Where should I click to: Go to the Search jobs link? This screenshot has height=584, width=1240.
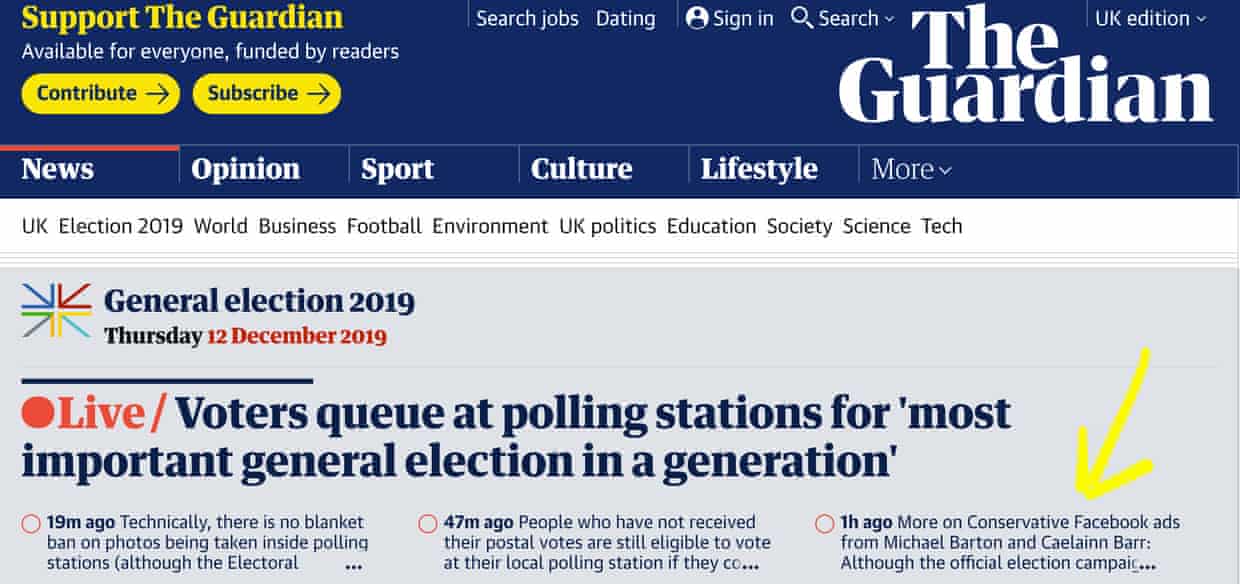[x=527, y=18]
